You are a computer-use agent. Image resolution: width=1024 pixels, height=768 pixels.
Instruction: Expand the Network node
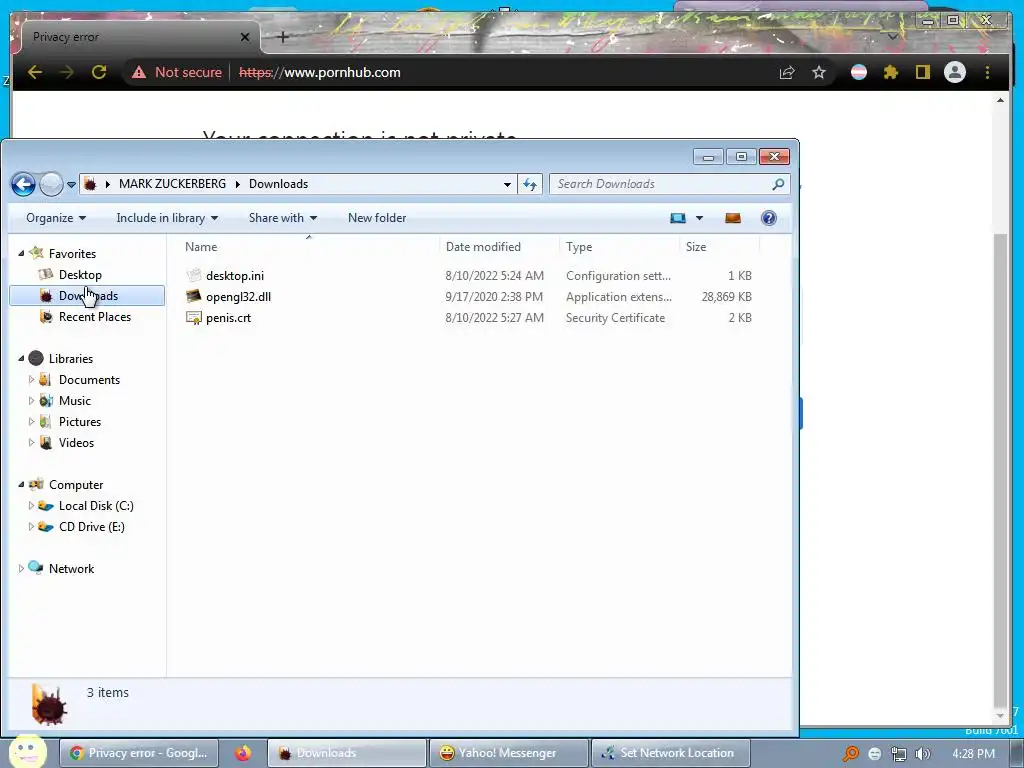point(21,569)
